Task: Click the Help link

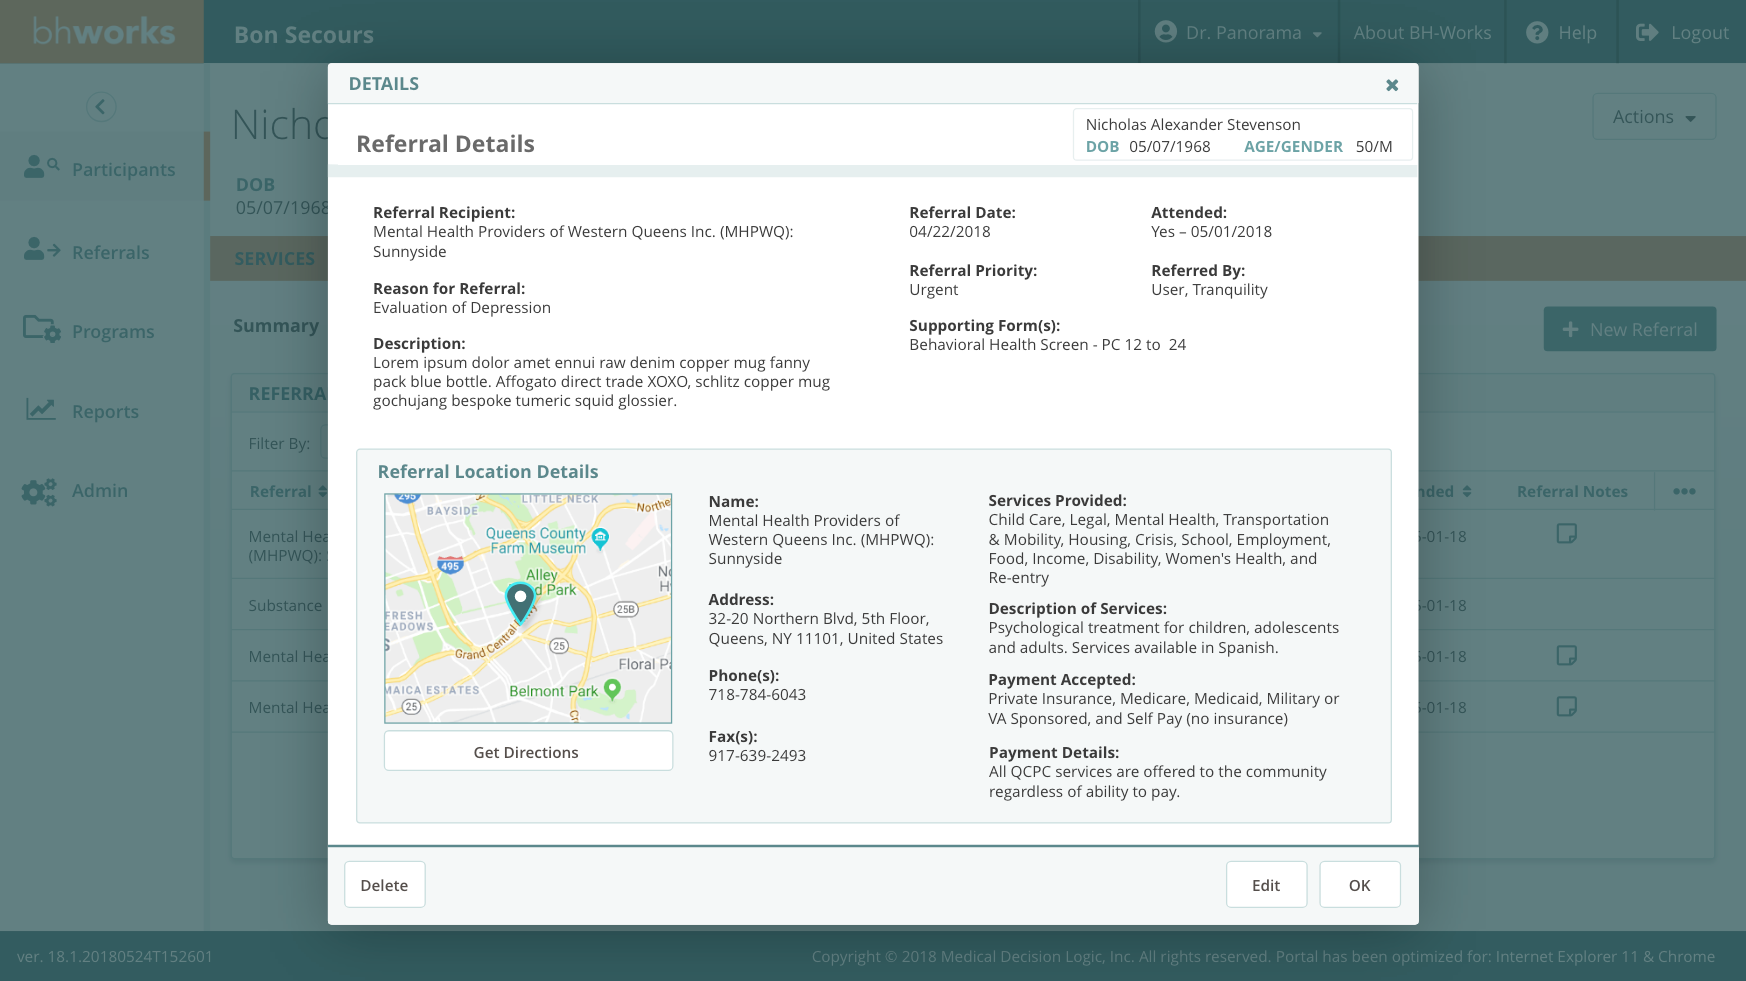Action: pyautogui.click(x=1577, y=32)
